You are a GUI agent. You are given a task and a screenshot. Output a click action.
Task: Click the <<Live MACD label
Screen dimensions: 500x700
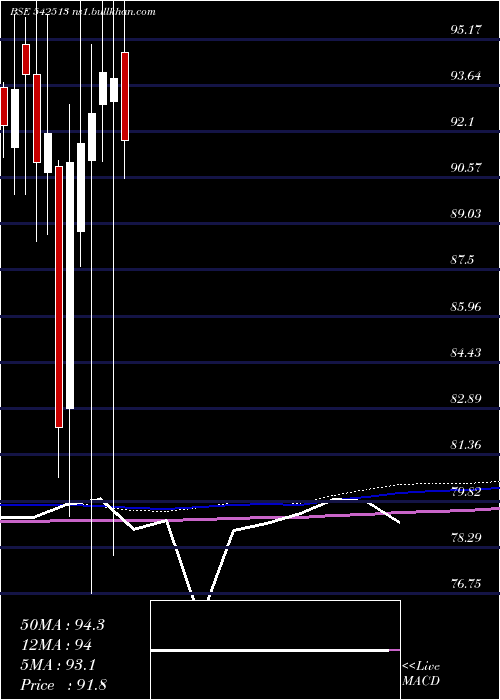coord(421,674)
